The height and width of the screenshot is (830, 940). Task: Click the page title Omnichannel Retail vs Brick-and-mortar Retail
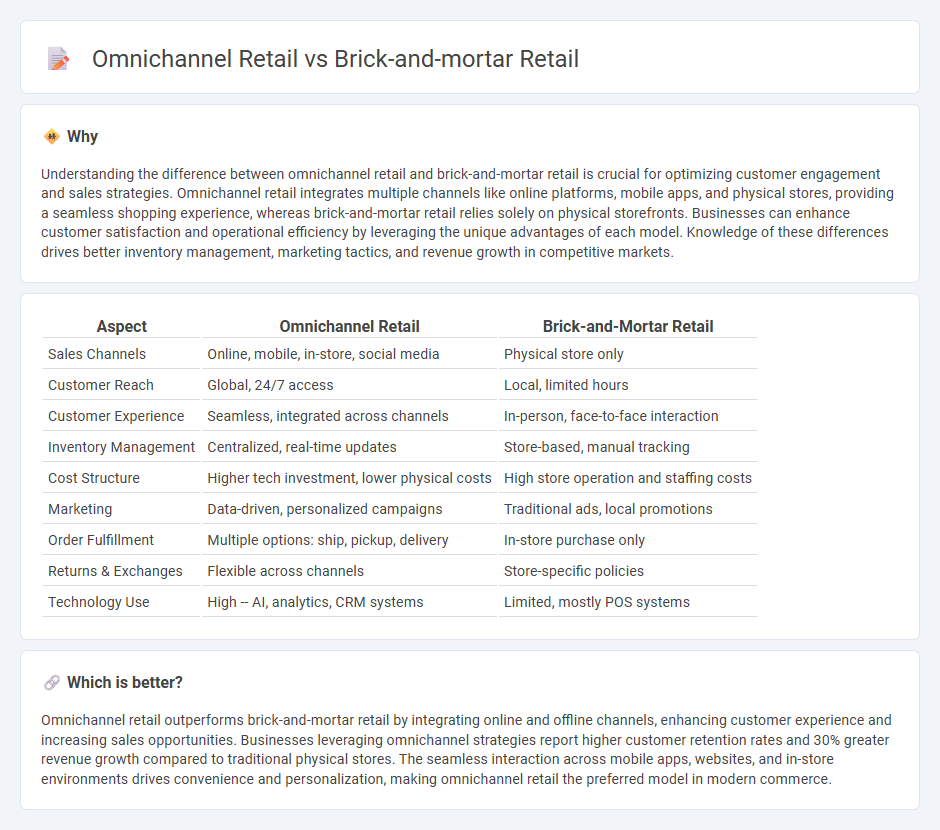tap(335, 59)
